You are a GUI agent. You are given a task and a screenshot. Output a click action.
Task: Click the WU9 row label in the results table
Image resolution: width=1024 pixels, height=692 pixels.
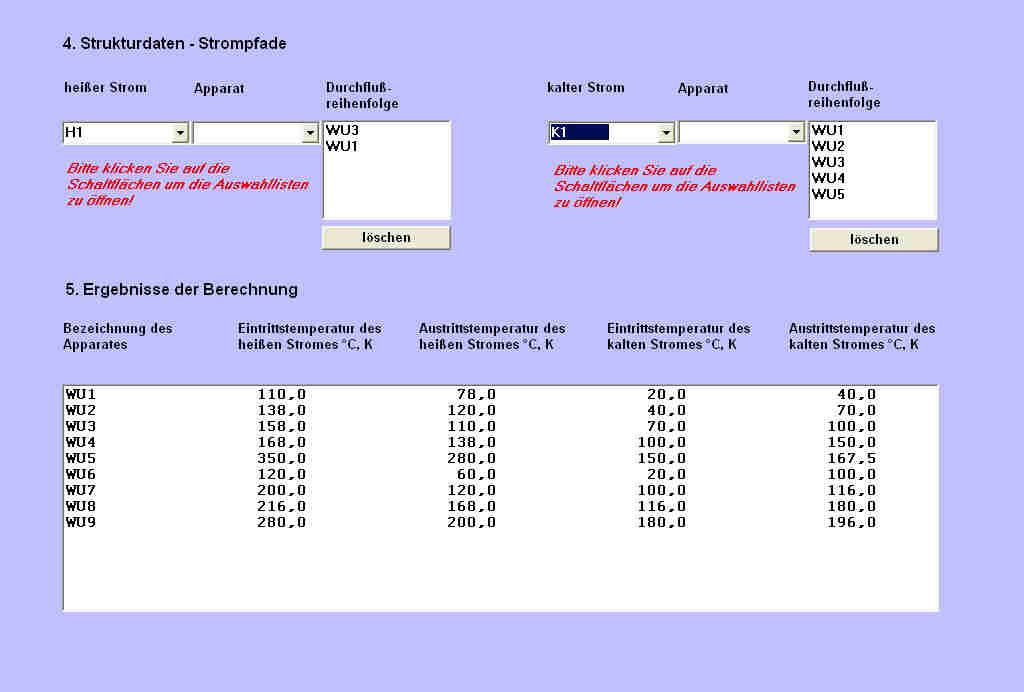tap(81, 522)
